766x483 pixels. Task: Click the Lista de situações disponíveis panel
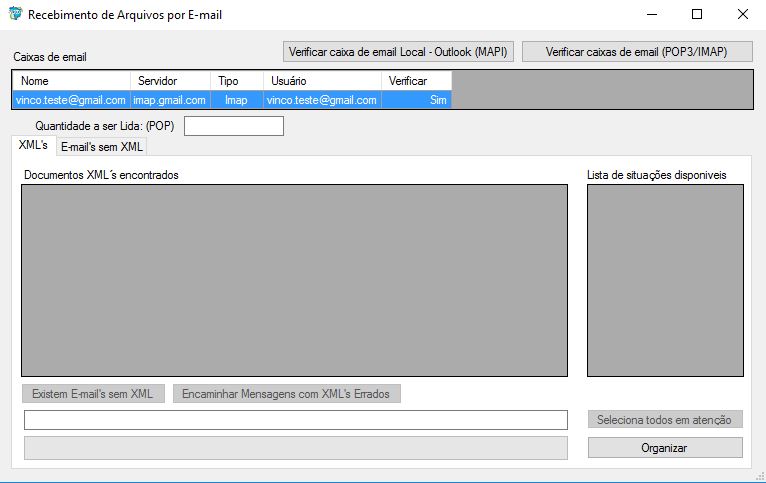(665, 280)
